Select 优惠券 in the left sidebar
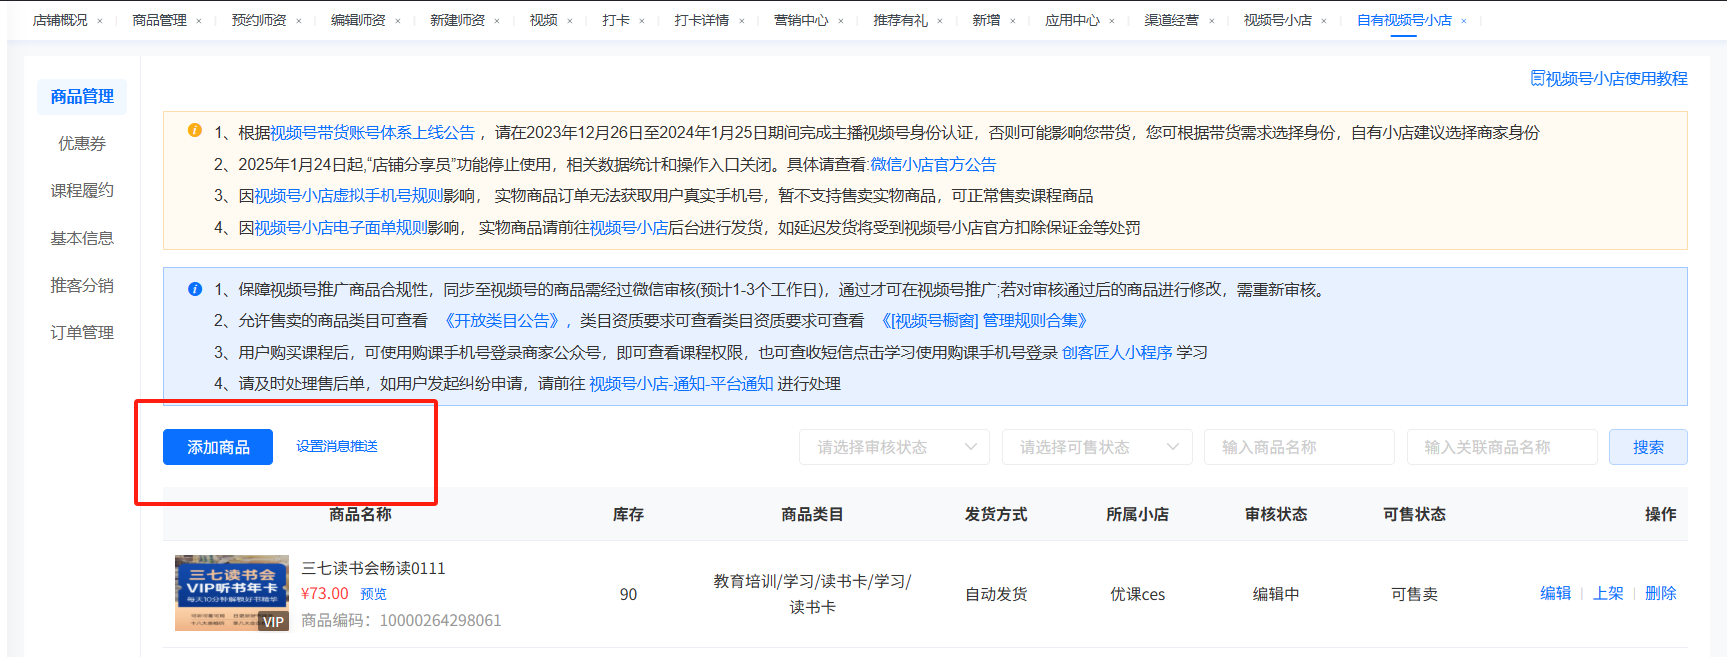Image resolution: width=1727 pixels, height=657 pixels. tap(82, 143)
